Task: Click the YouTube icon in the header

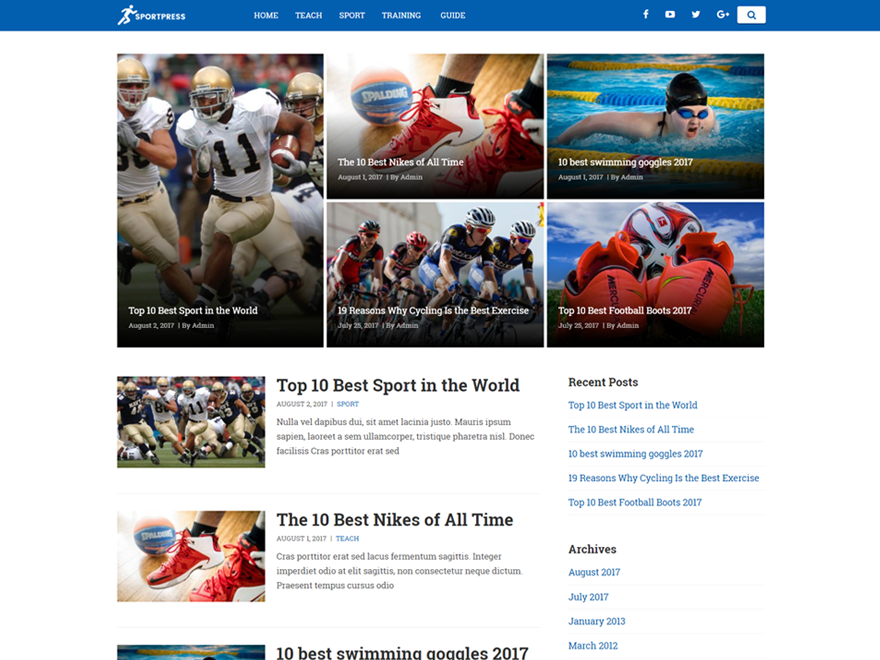Action: coord(670,14)
